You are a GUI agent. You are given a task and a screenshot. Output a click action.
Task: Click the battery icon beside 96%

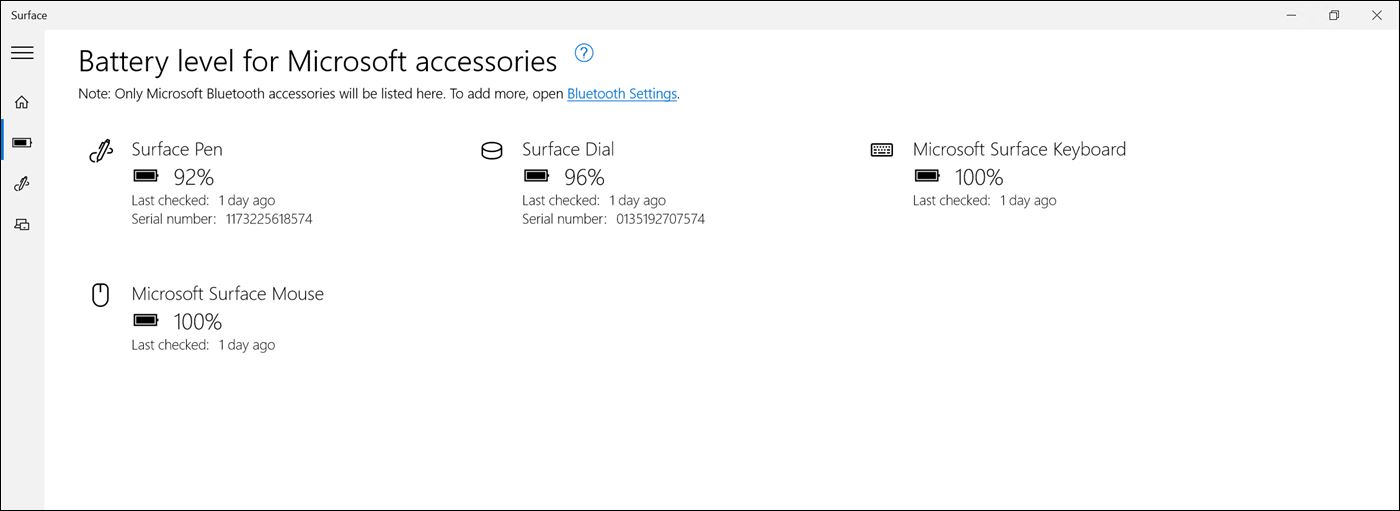(x=537, y=176)
